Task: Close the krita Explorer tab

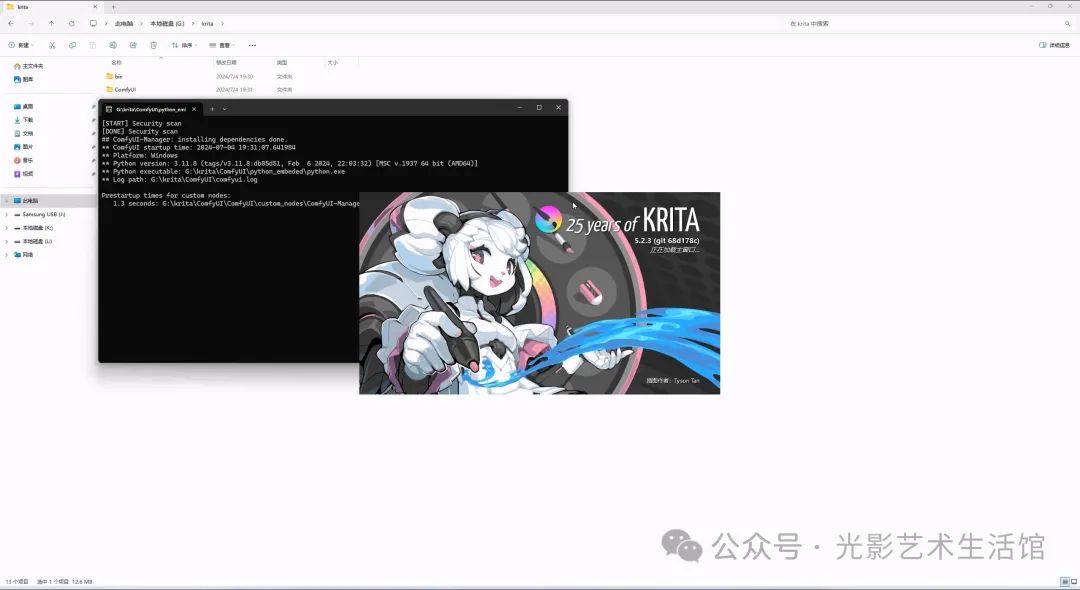Action: 95,7
